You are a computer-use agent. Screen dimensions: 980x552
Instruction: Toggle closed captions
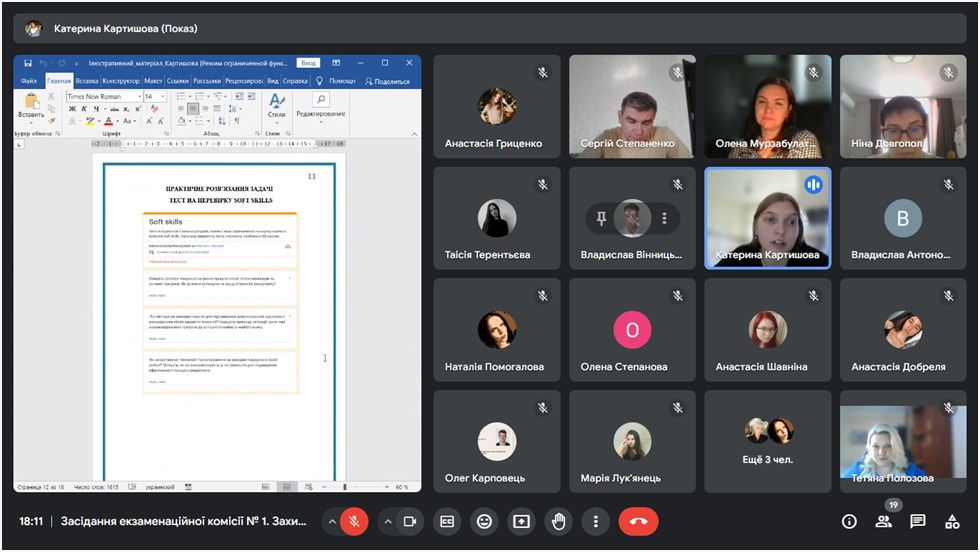[x=448, y=521]
